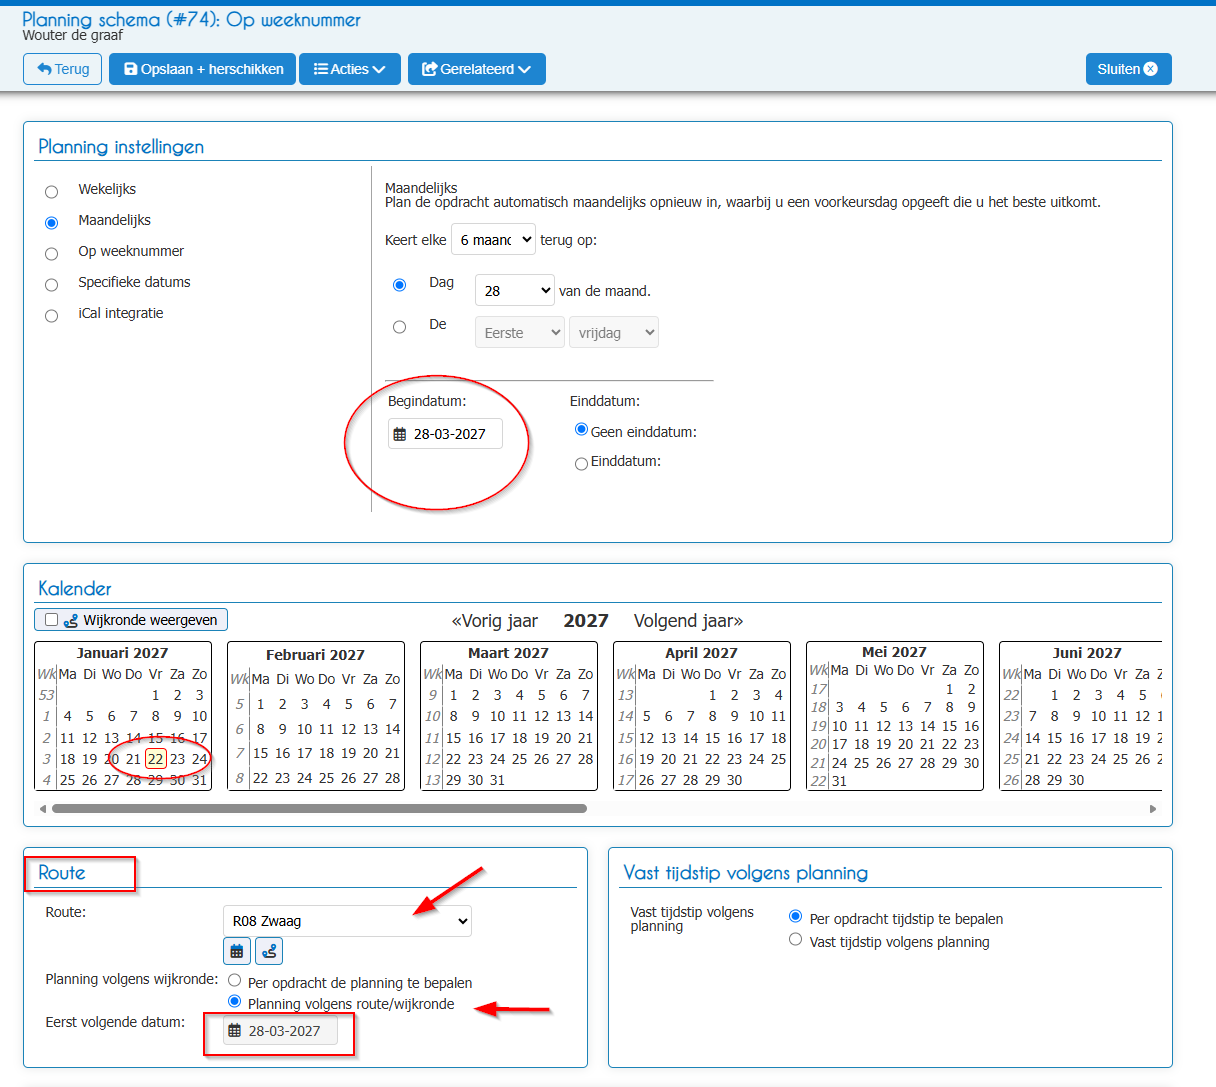This screenshot has width=1216, height=1087.
Task: Click the Sluiten button
Action: tap(1128, 69)
